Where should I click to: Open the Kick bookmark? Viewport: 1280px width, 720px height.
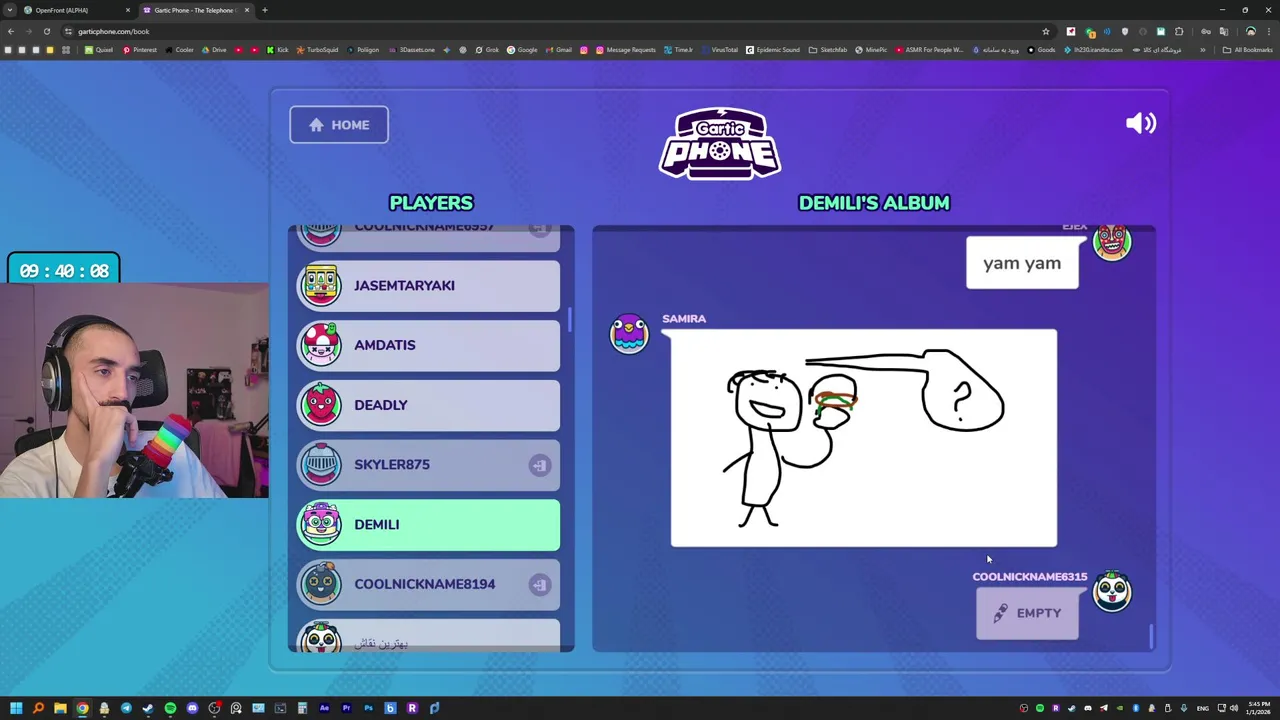pos(277,50)
